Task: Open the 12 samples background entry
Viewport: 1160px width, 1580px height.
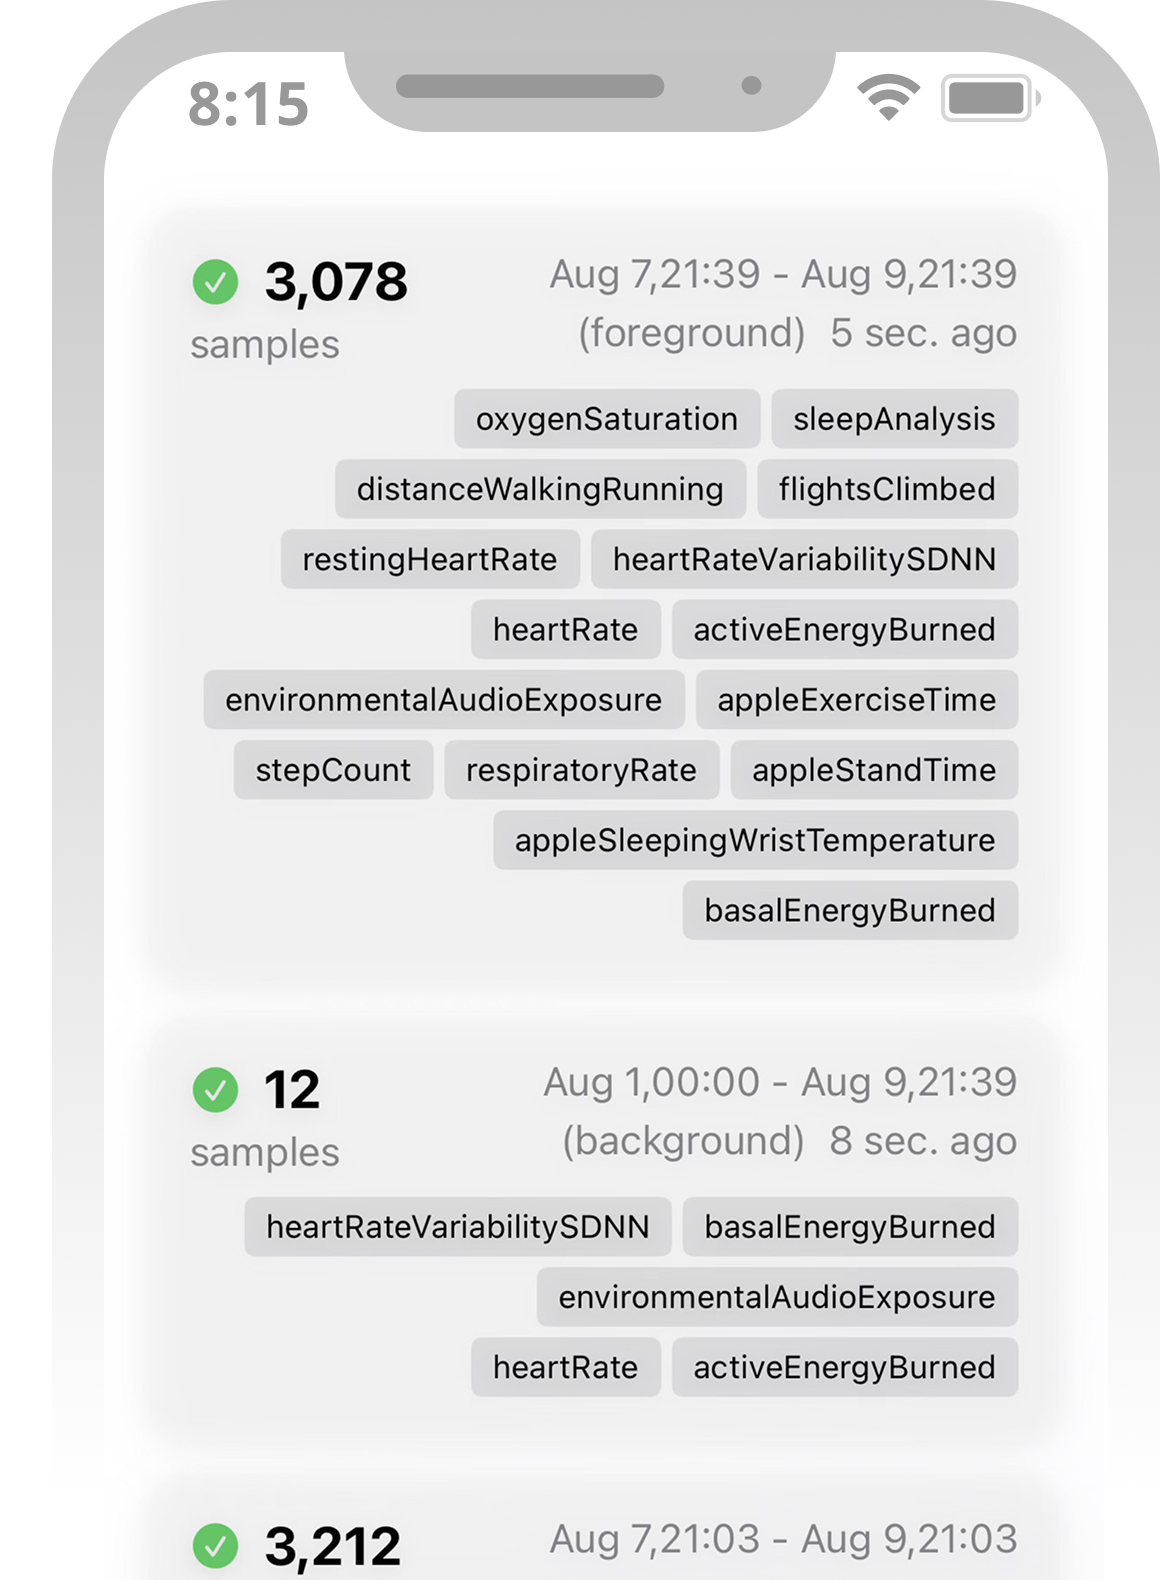Action: click(604, 1230)
